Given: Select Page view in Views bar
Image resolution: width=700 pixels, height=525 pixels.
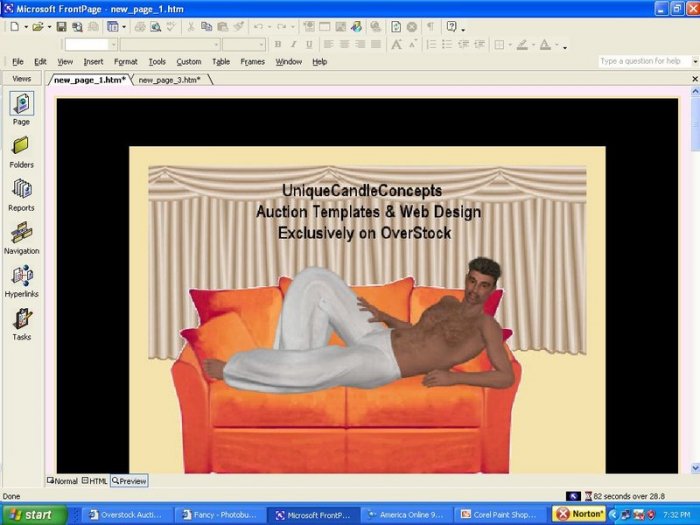Looking at the screenshot, I should (x=21, y=108).
